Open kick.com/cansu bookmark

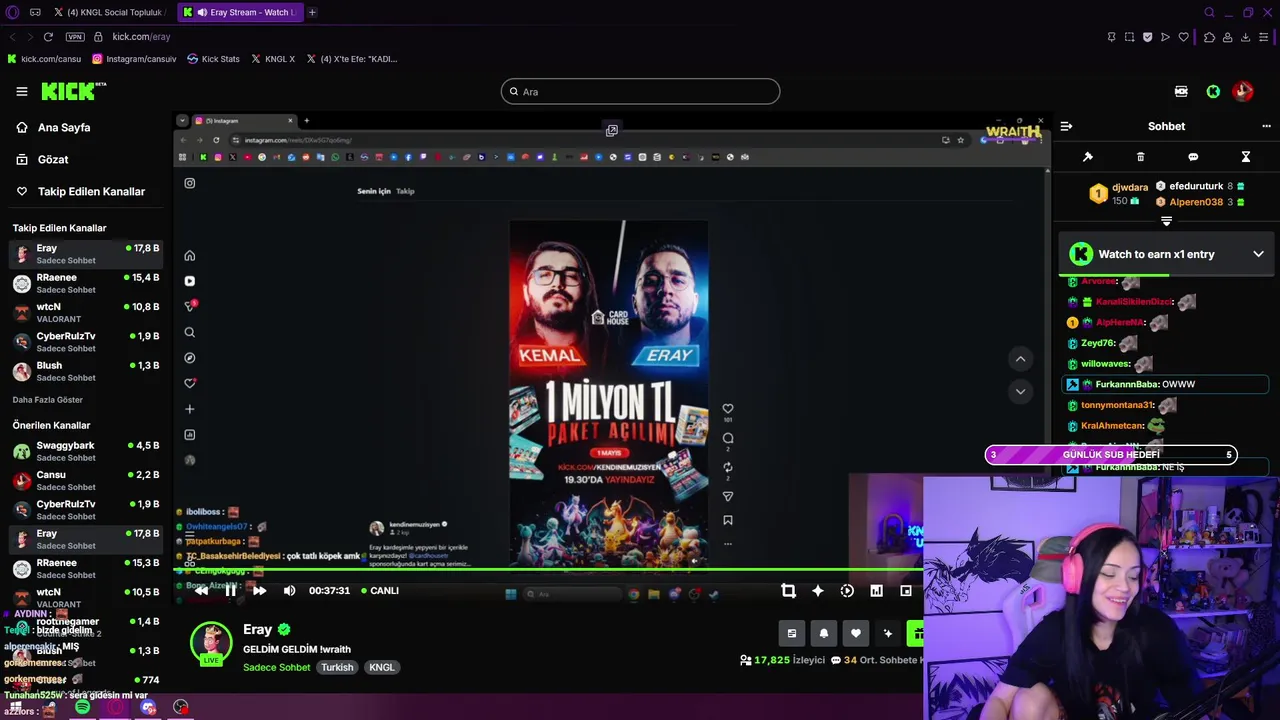click(x=44, y=59)
